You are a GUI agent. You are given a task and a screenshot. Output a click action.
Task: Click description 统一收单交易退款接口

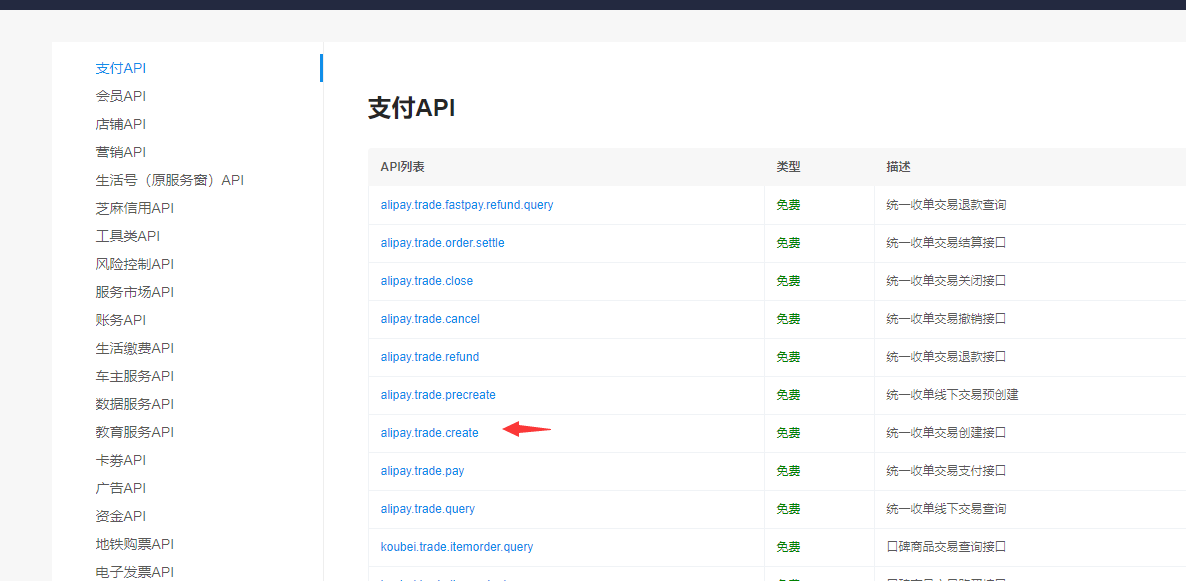pos(946,356)
